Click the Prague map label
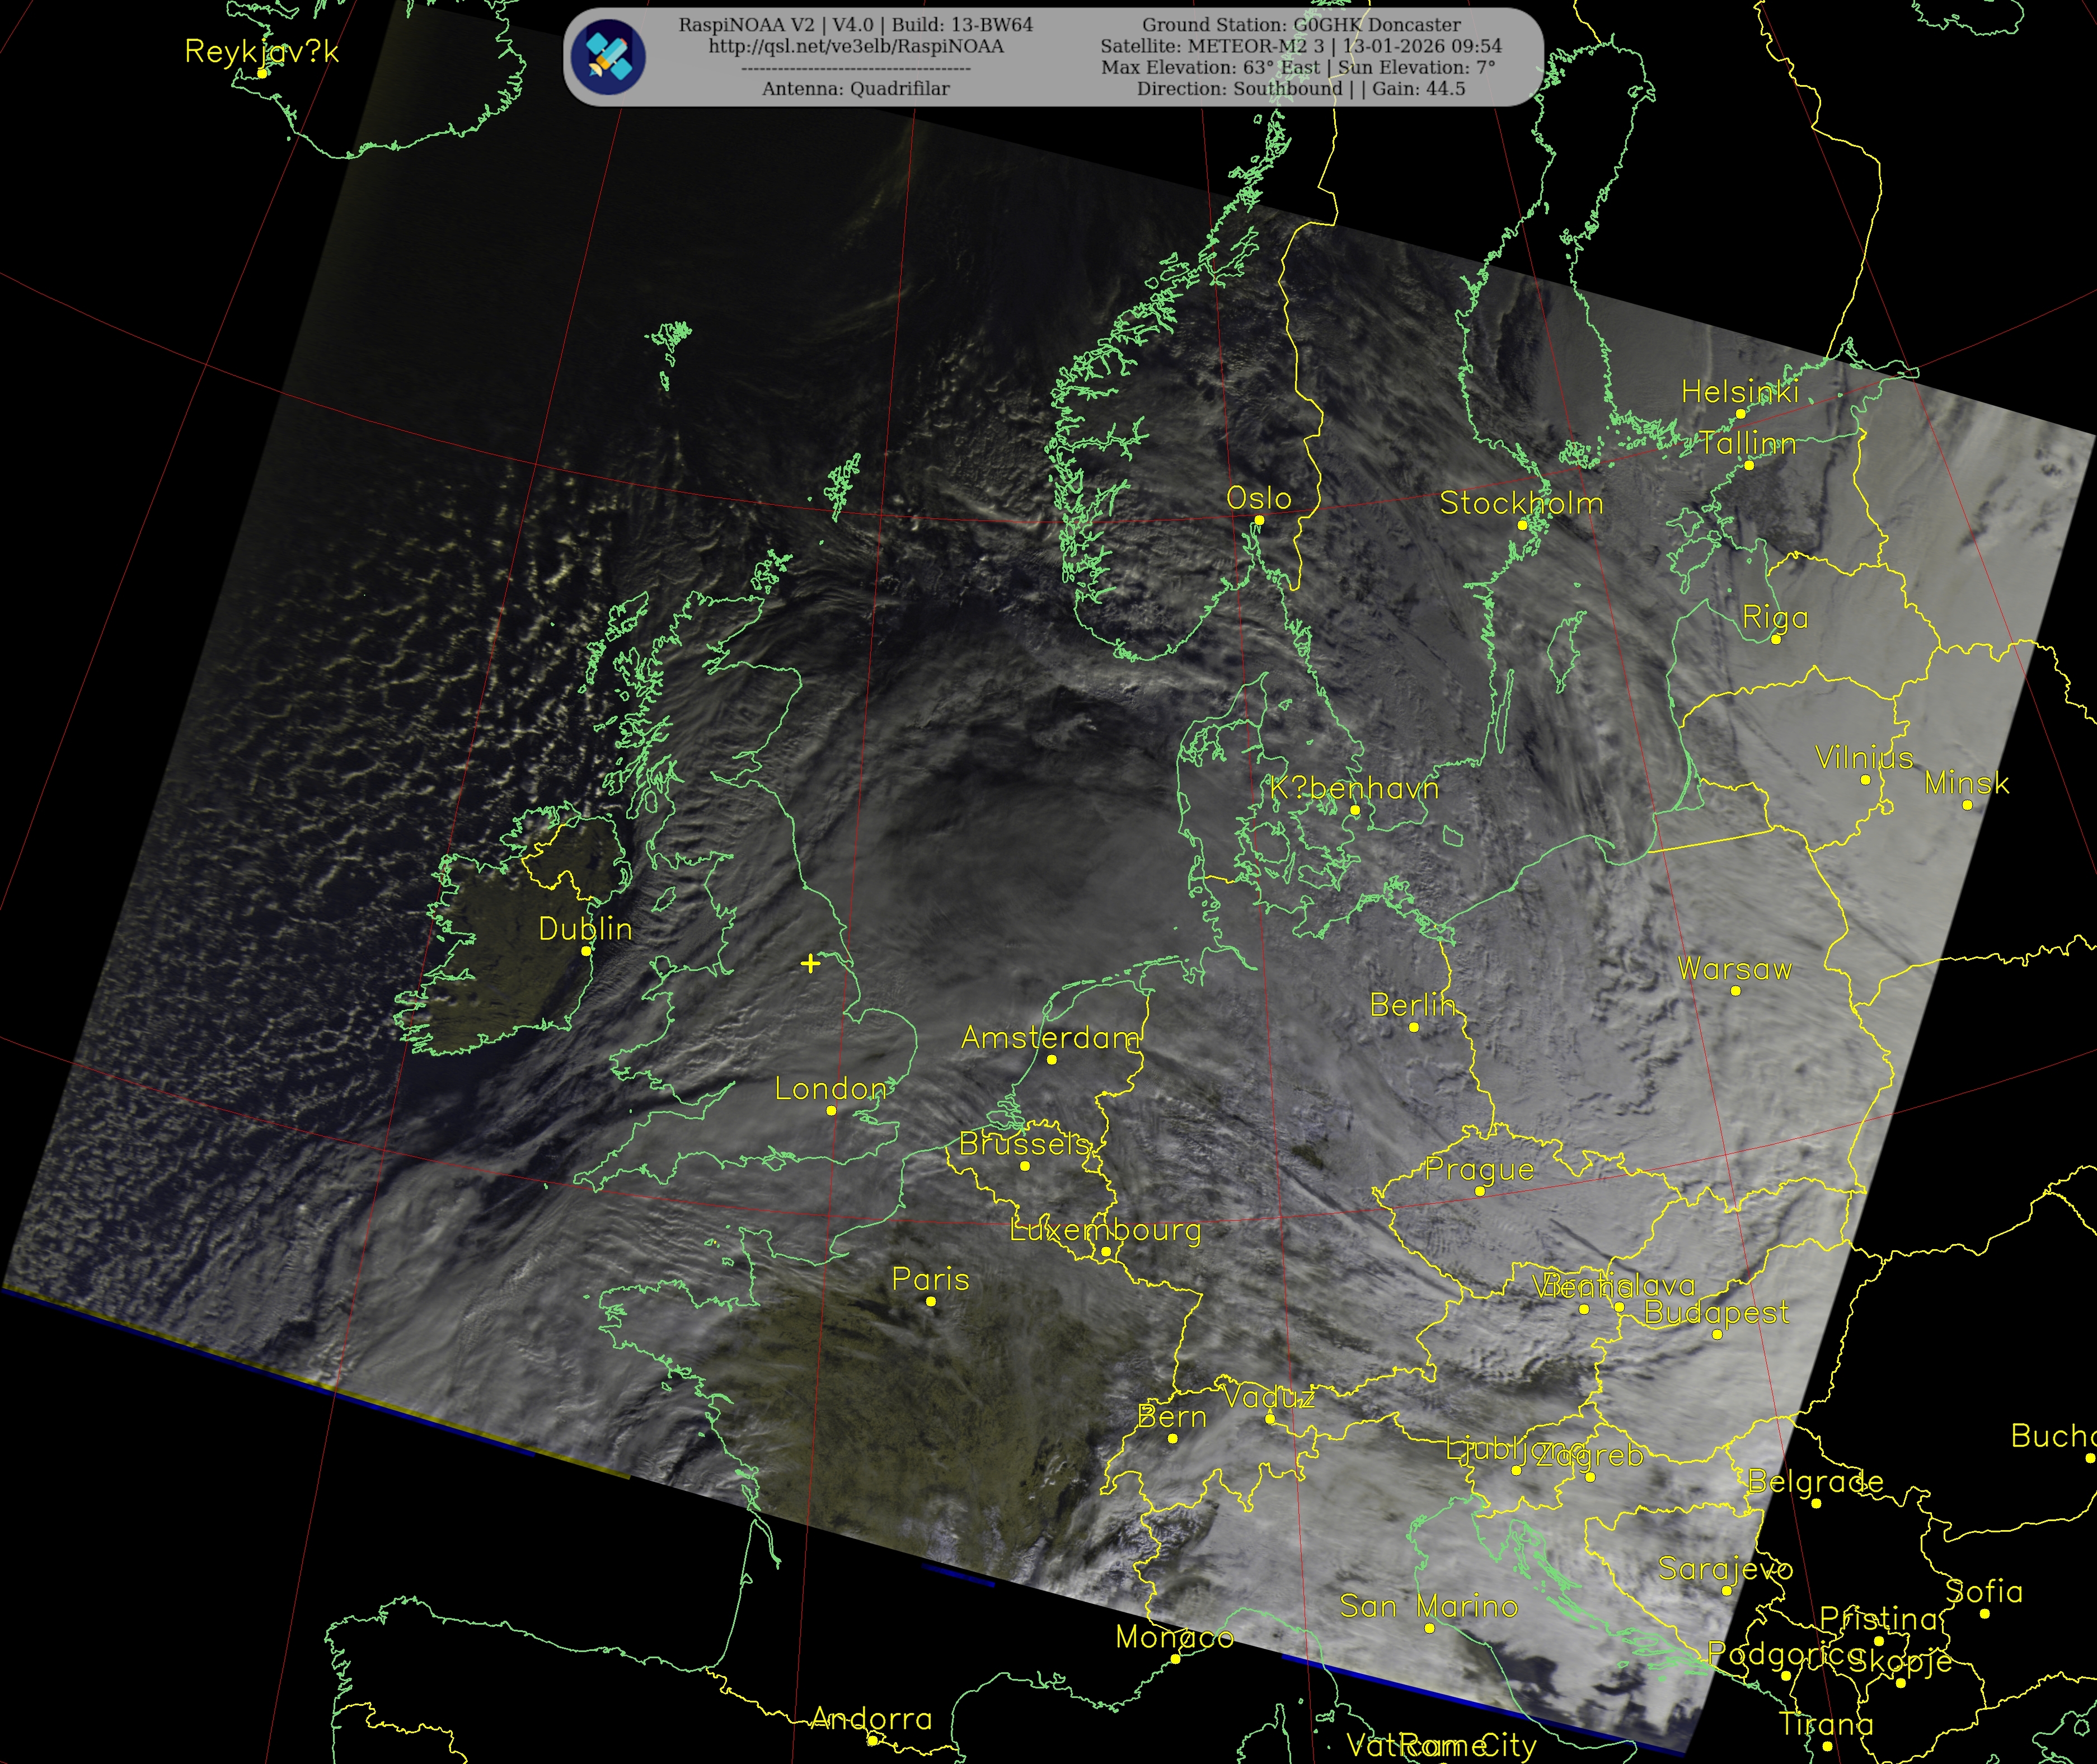This screenshot has height=1764, width=2097. [x=1479, y=1169]
